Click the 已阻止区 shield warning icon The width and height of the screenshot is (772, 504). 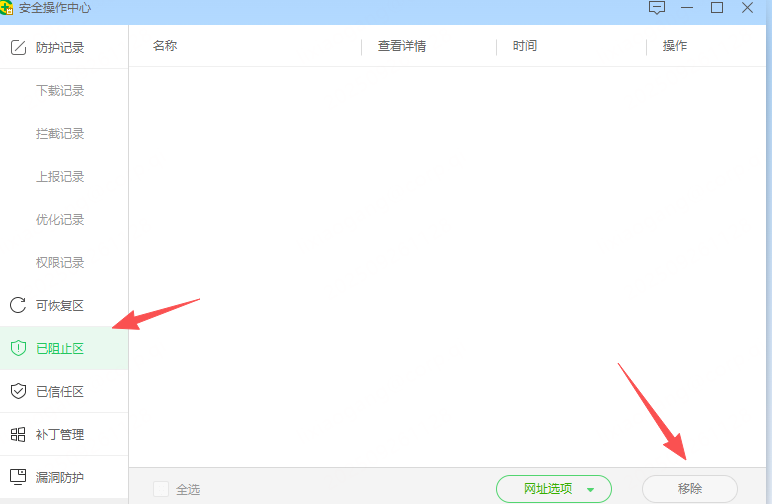[18, 348]
